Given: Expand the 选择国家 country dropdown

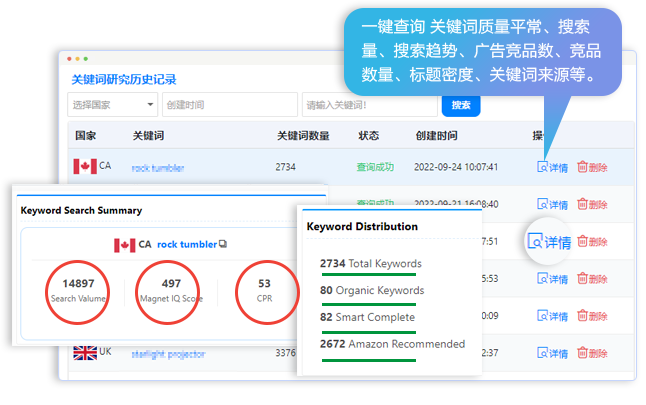Looking at the screenshot, I should [112, 104].
